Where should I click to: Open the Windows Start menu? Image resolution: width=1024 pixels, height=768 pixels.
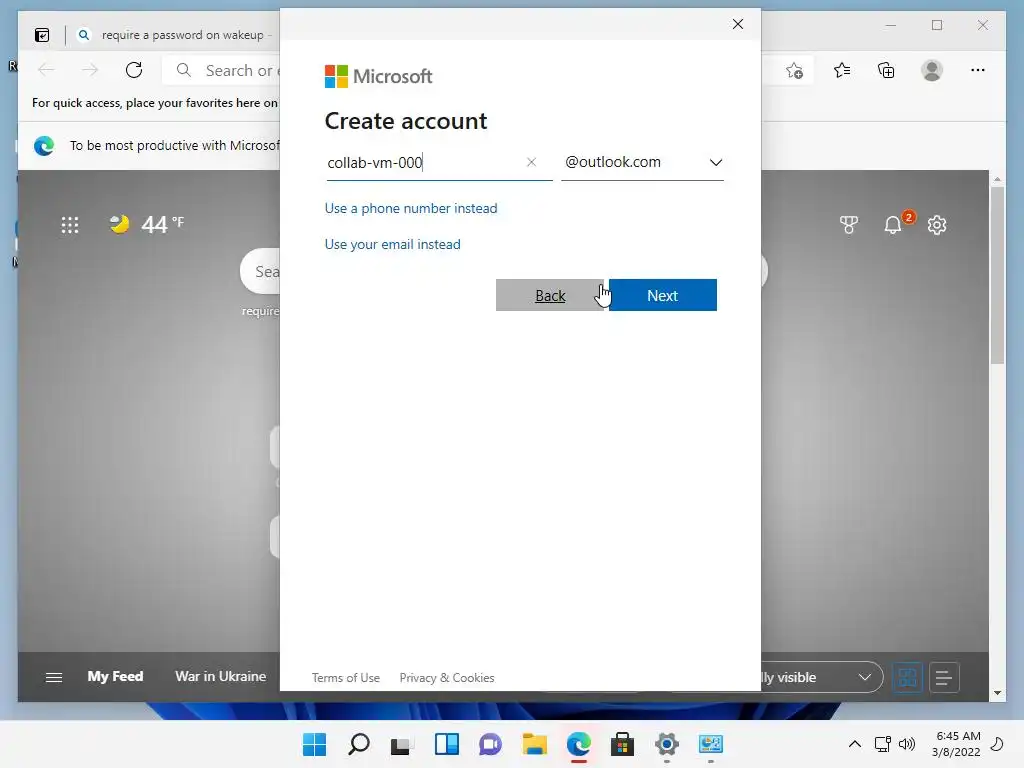(315, 744)
